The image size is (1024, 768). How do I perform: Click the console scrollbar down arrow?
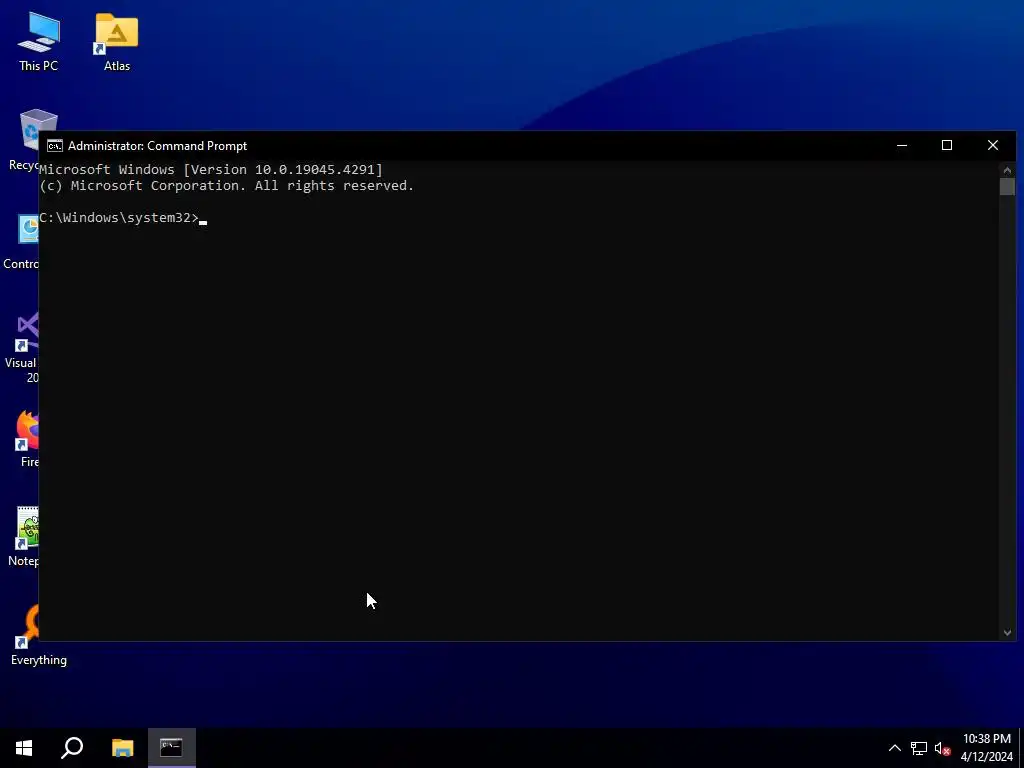point(1007,632)
